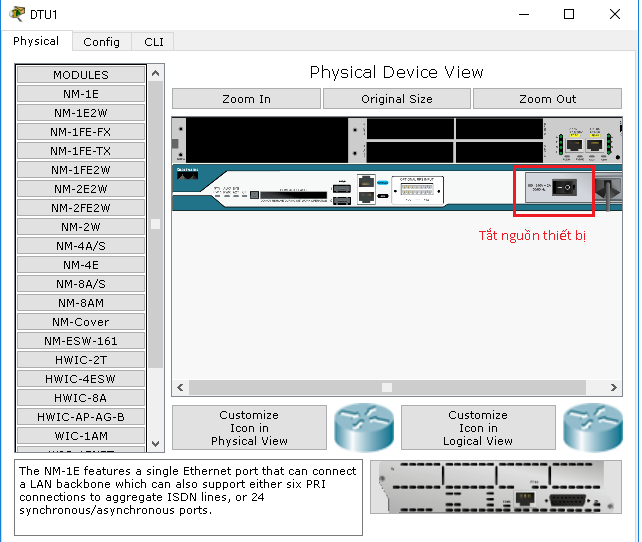Click the left FastEthernet port on router
642x542 pixels.
[574, 145]
